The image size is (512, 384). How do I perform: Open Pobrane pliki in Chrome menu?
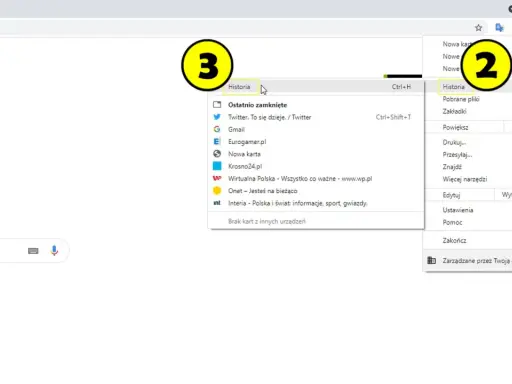click(x=461, y=99)
